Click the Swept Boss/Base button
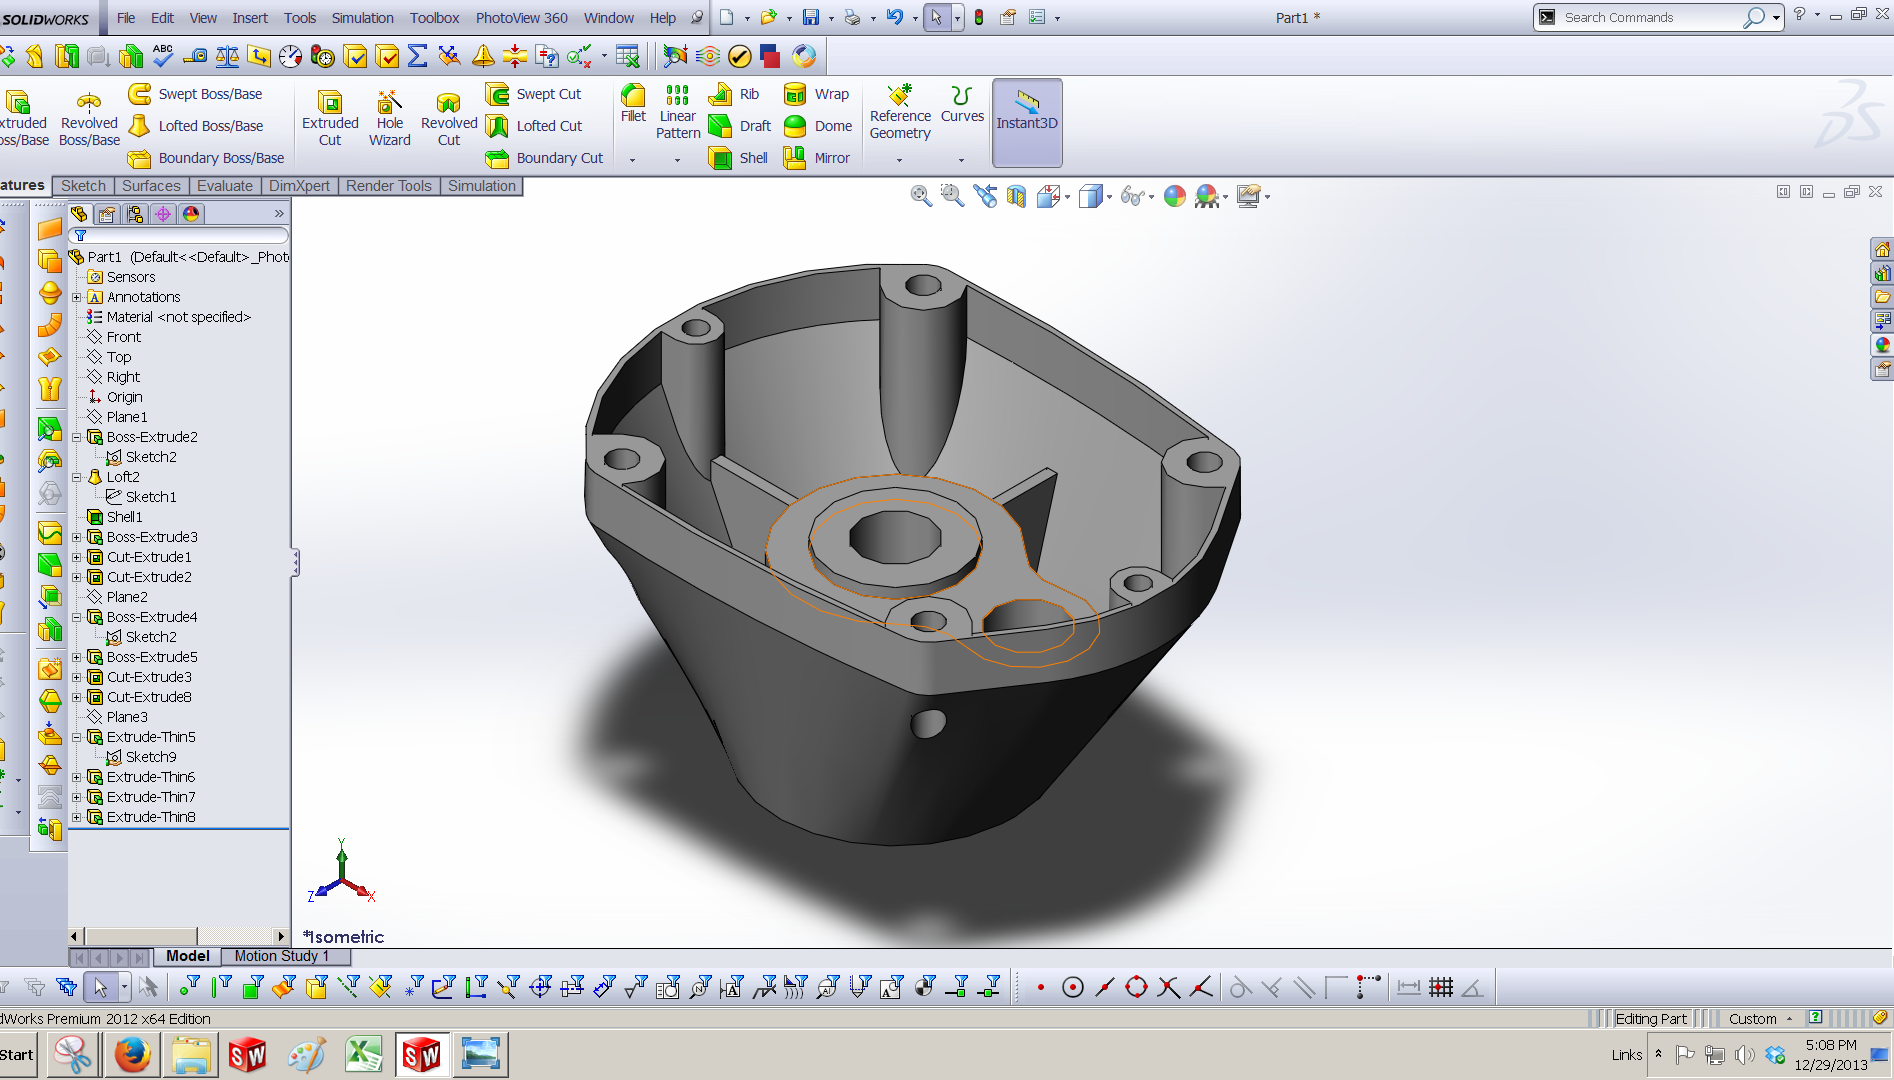Image resolution: width=1894 pixels, height=1080 pixels. 196,94
